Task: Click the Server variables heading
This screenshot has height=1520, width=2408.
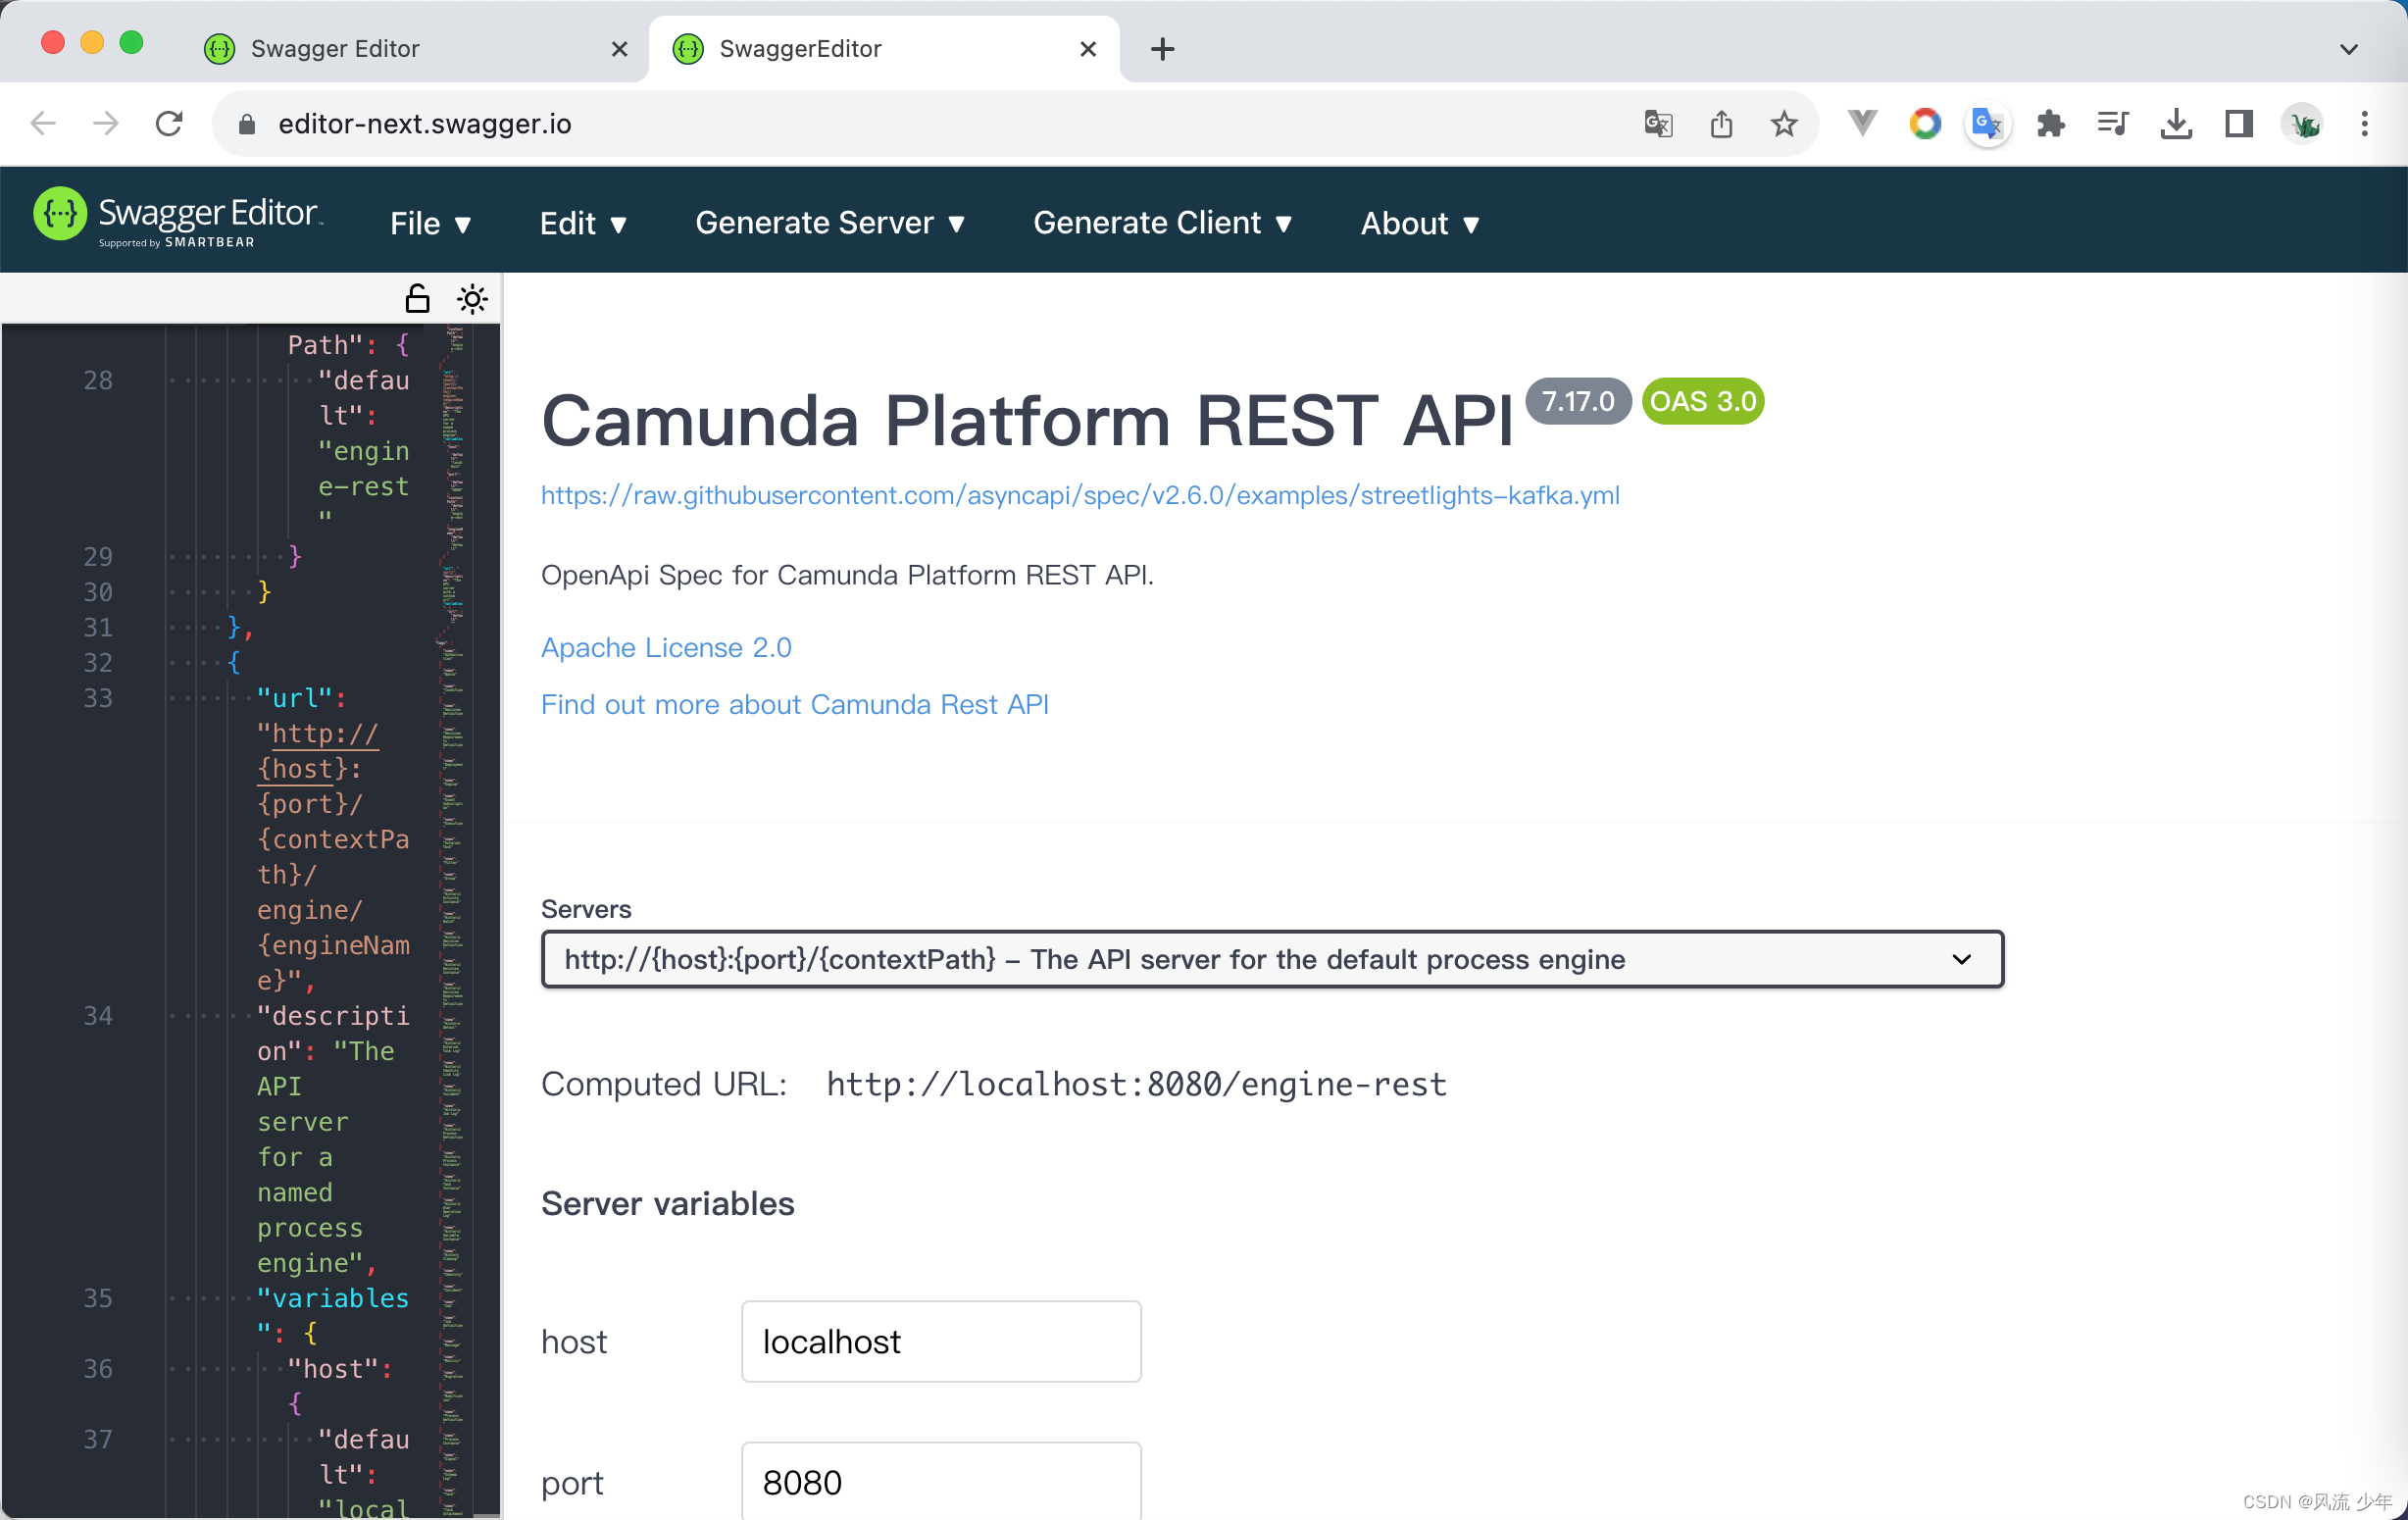Action: pos(667,1203)
